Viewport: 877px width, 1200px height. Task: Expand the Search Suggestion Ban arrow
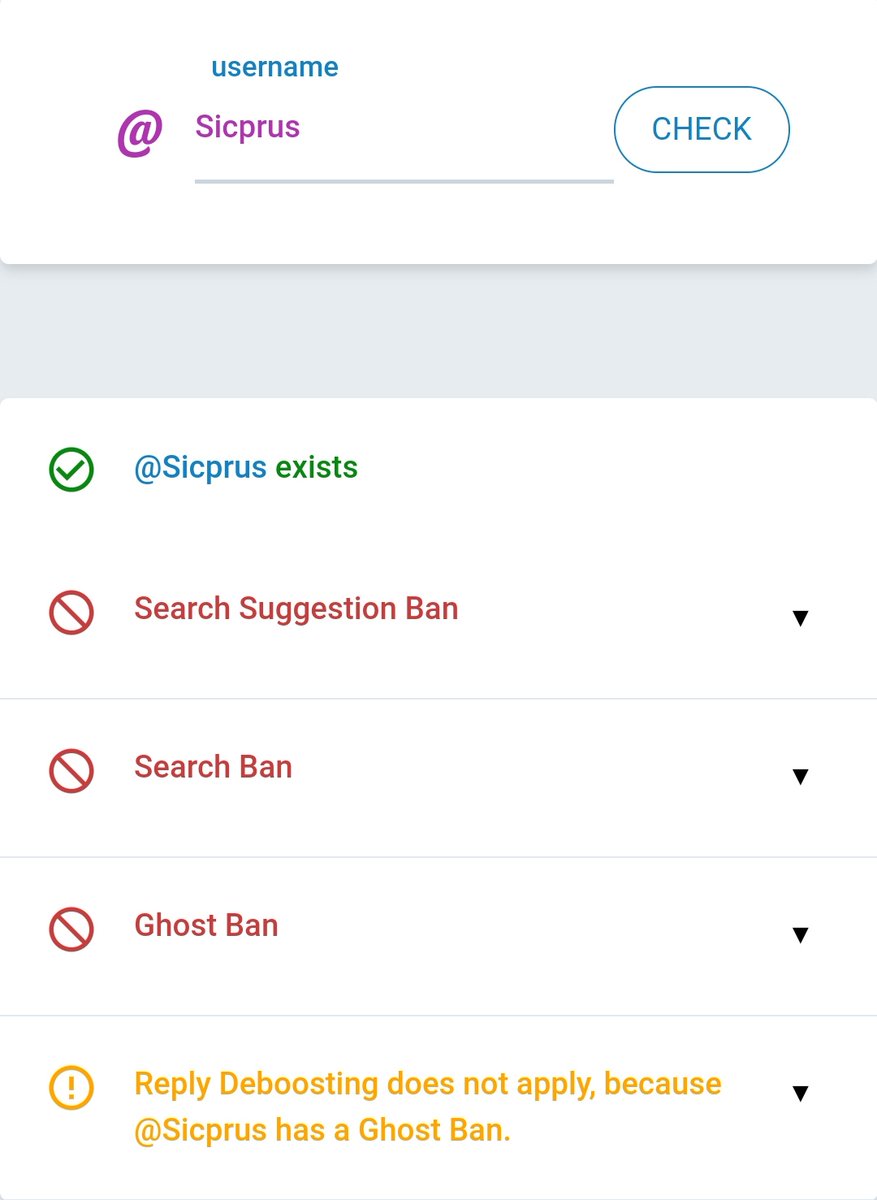[799, 618]
